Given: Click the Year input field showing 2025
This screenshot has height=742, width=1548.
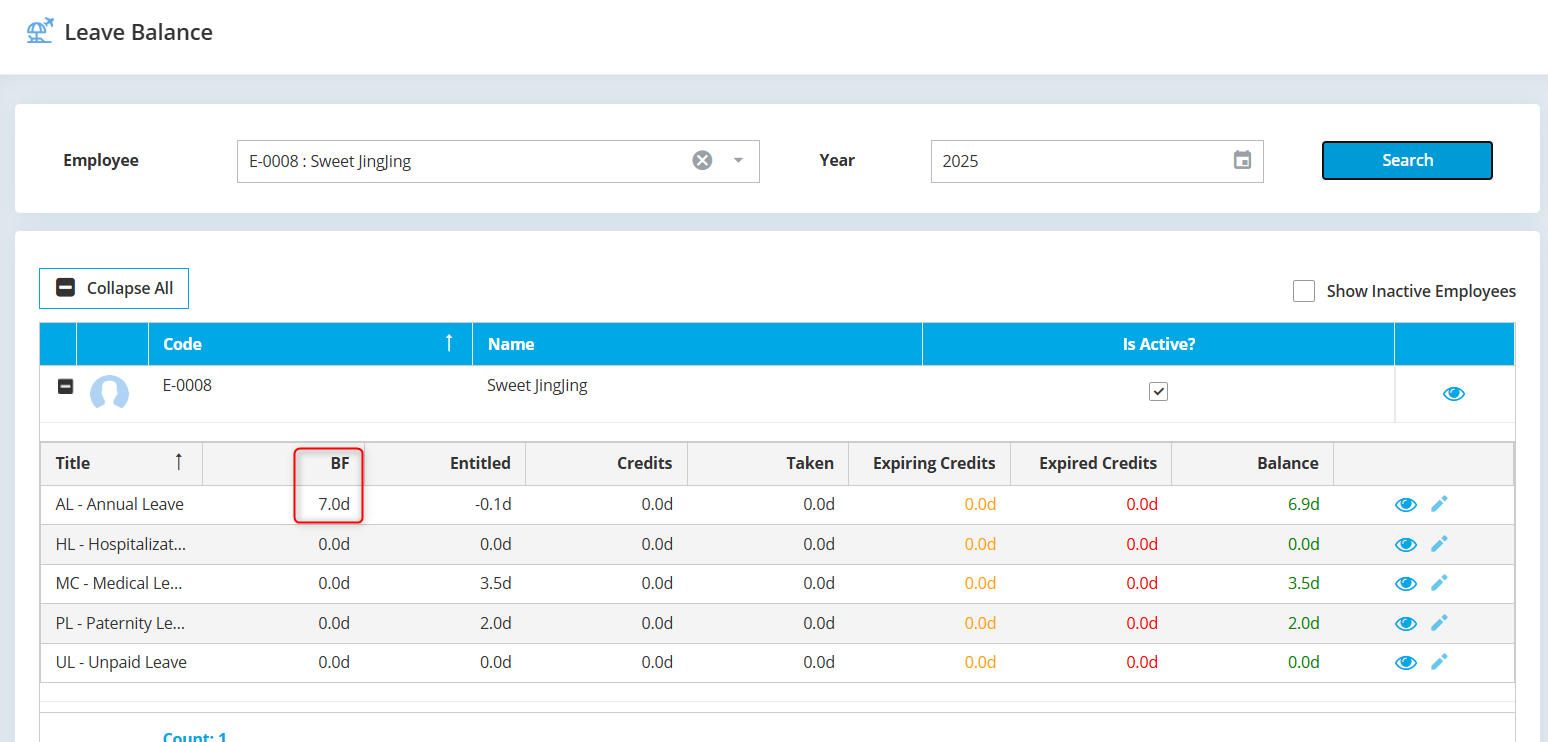Looking at the screenshot, I should 1097,161.
